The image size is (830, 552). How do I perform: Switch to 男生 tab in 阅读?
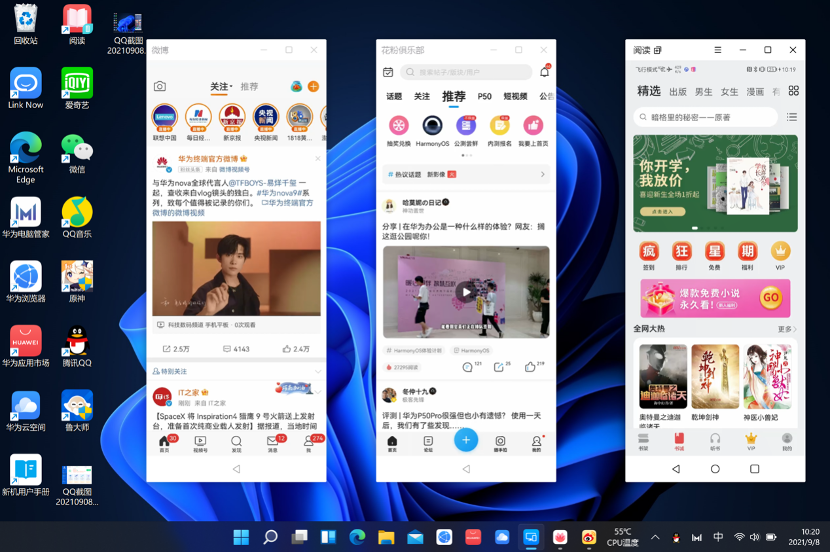(703, 92)
